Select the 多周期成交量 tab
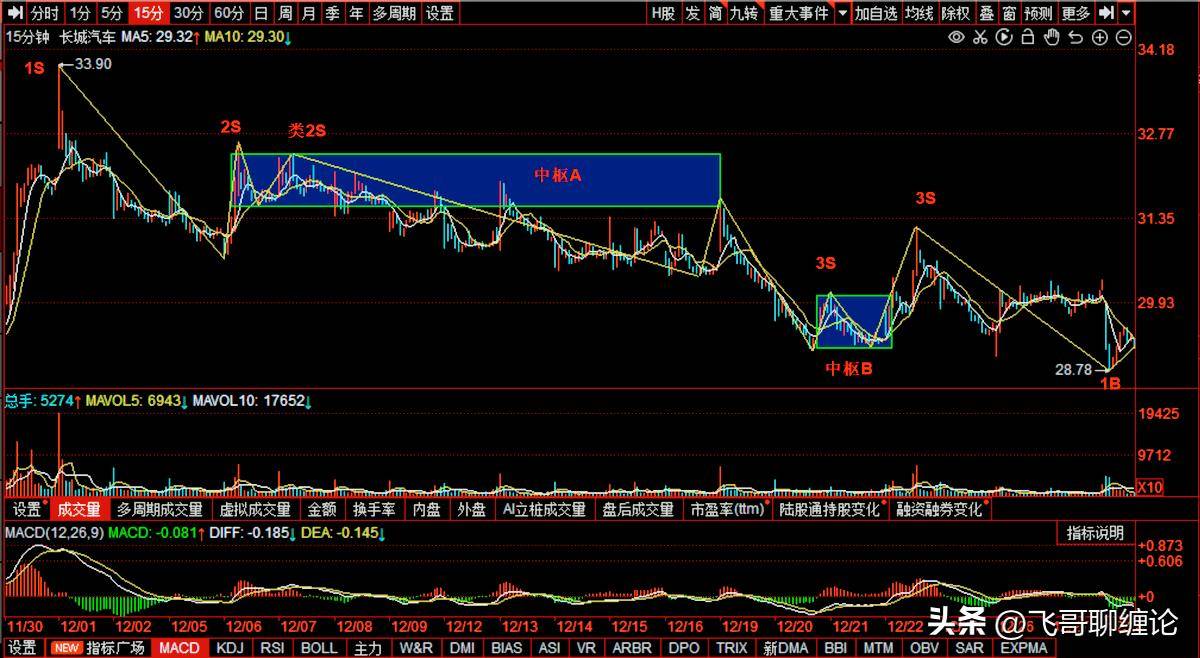Image resolution: width=1200 pixels, height=658 pixels. [x=160, y=509]
